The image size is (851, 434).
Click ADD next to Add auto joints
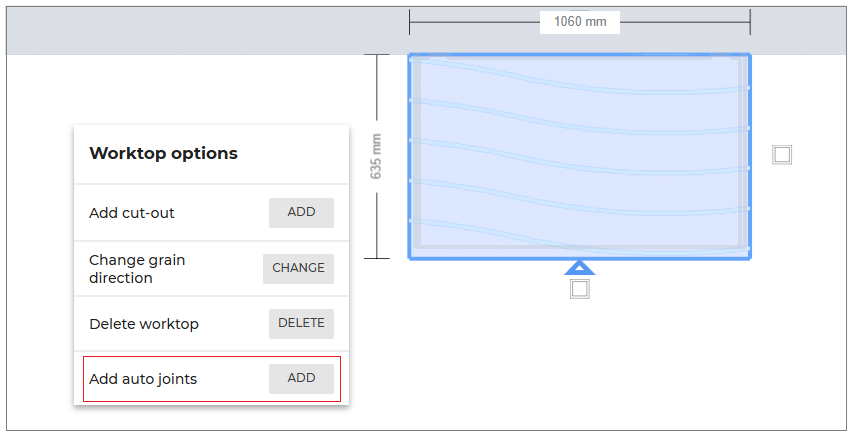301,378
